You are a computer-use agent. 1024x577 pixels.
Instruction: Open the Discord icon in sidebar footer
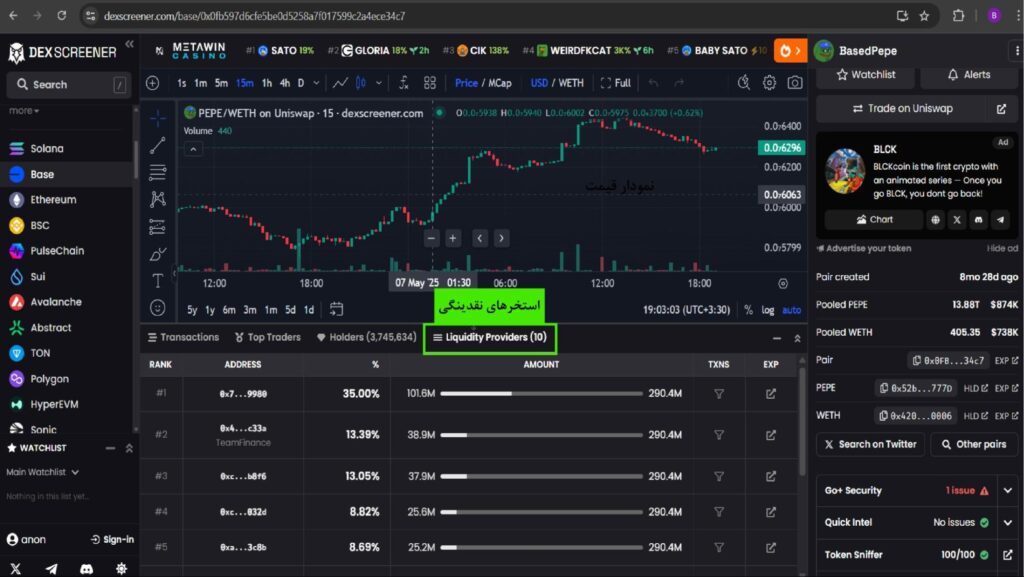(x=86, y=569)
